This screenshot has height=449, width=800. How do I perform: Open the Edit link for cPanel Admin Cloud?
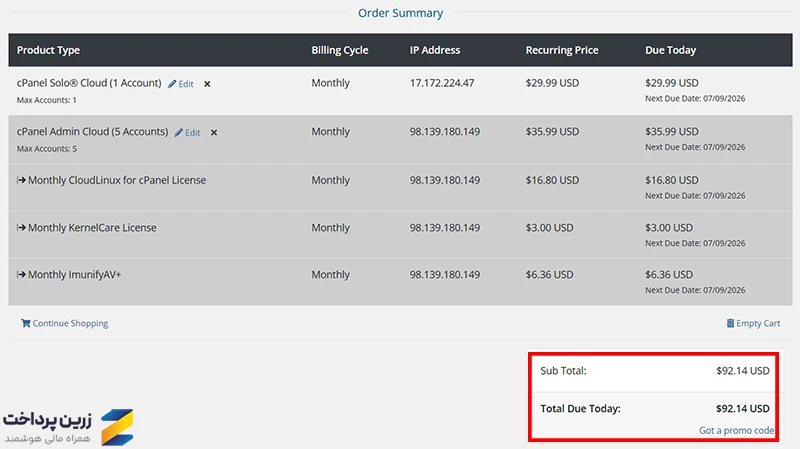pyautogui.click(x=192, y=133)
